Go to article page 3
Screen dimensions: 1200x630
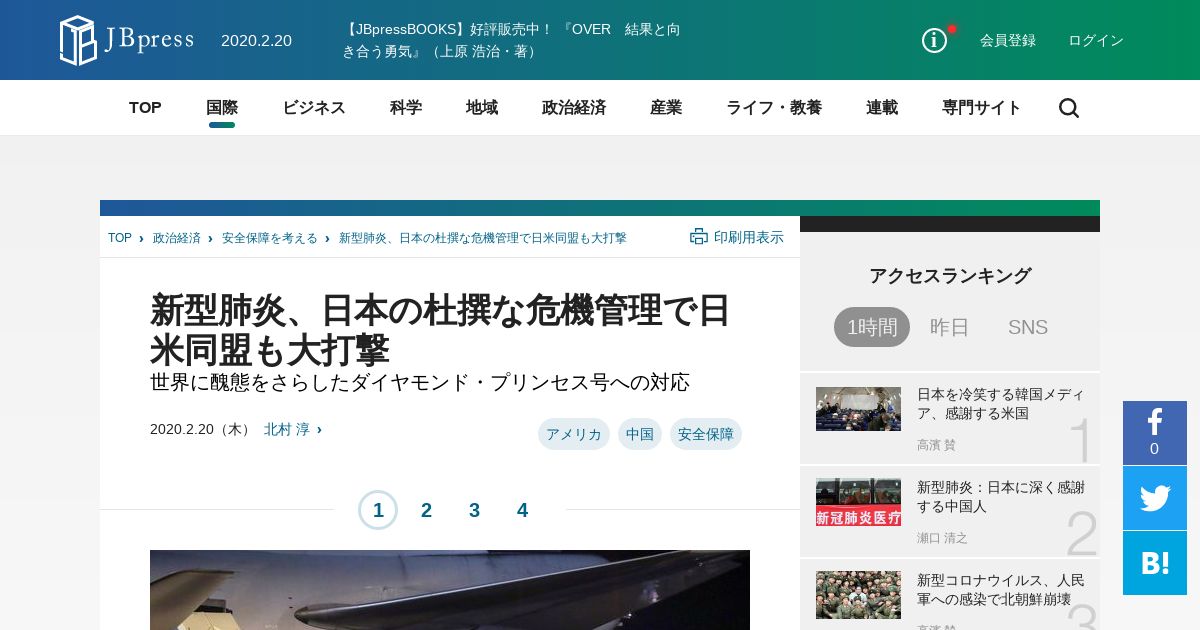point(474,510)
